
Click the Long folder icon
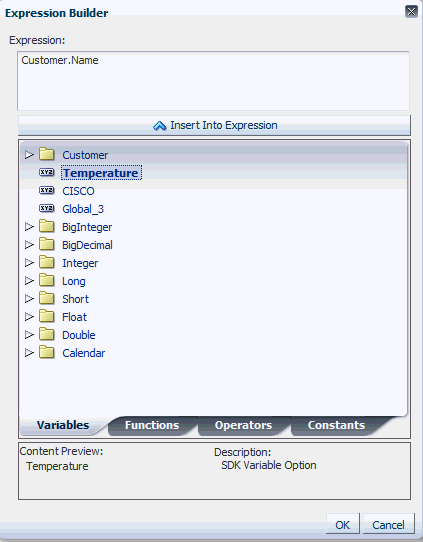[47, 280]
